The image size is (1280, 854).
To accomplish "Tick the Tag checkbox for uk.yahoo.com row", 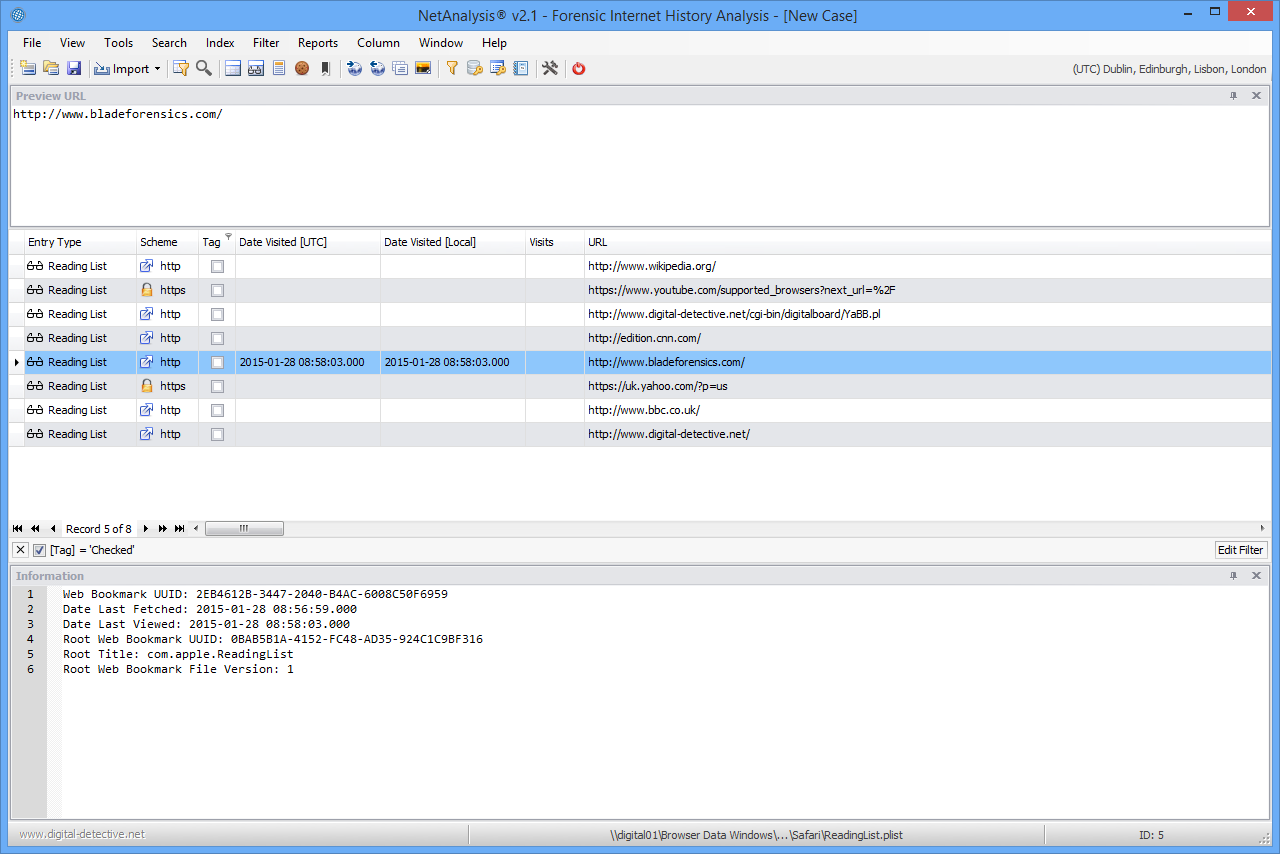I will [x=217, y=386].
